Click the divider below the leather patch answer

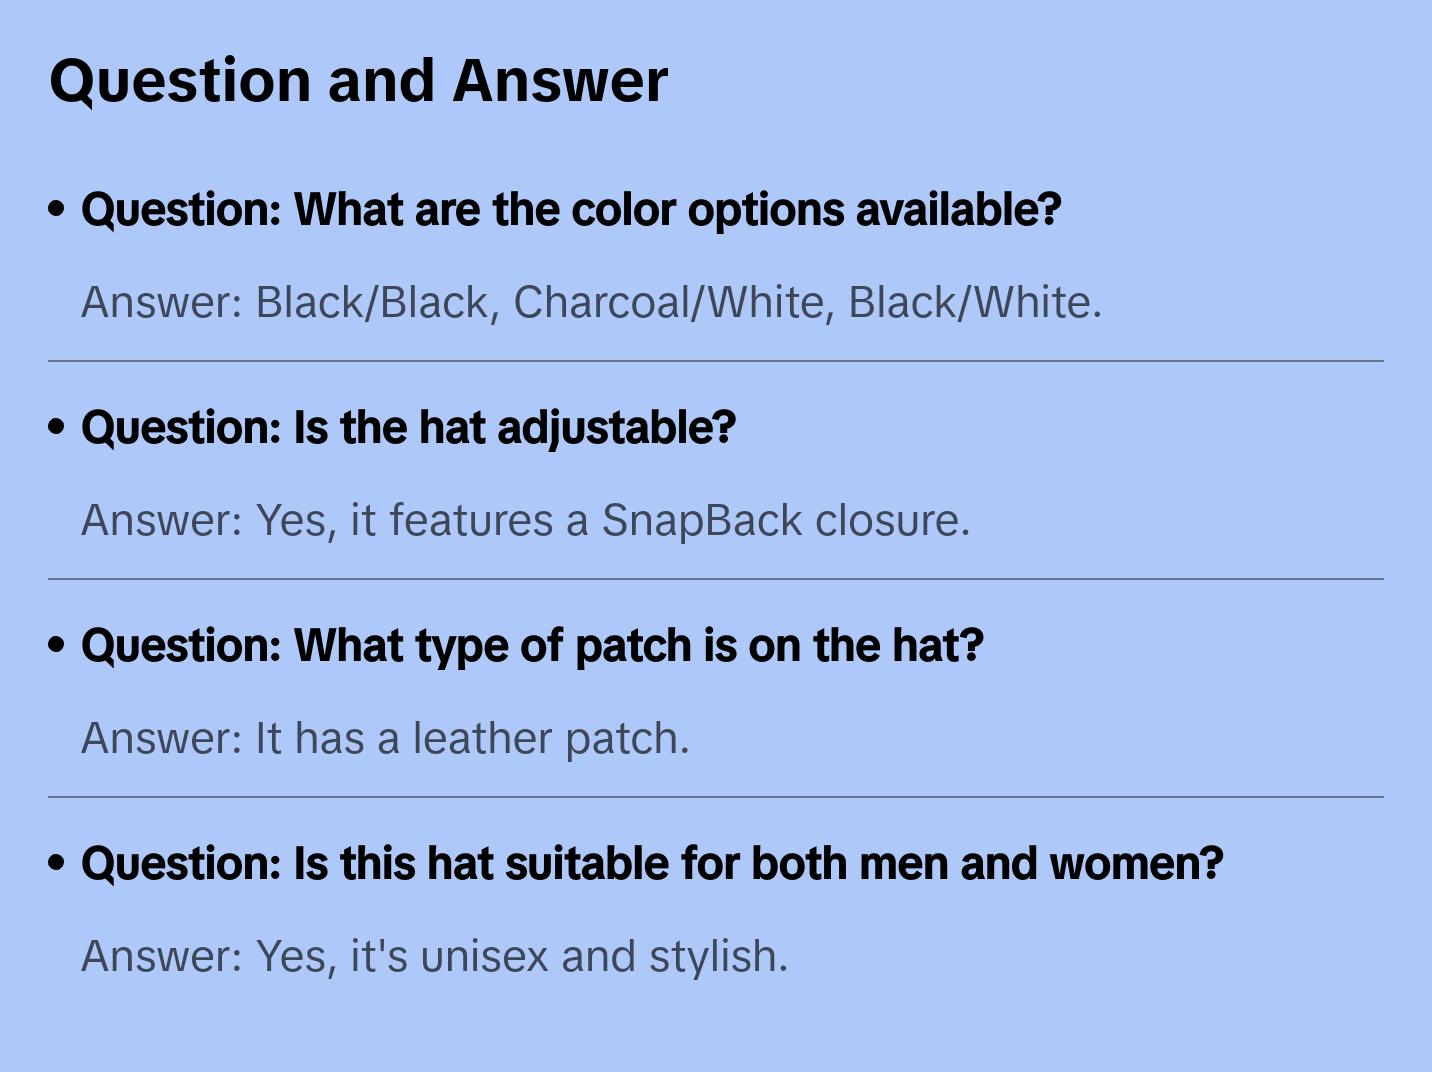pos(716,797)
